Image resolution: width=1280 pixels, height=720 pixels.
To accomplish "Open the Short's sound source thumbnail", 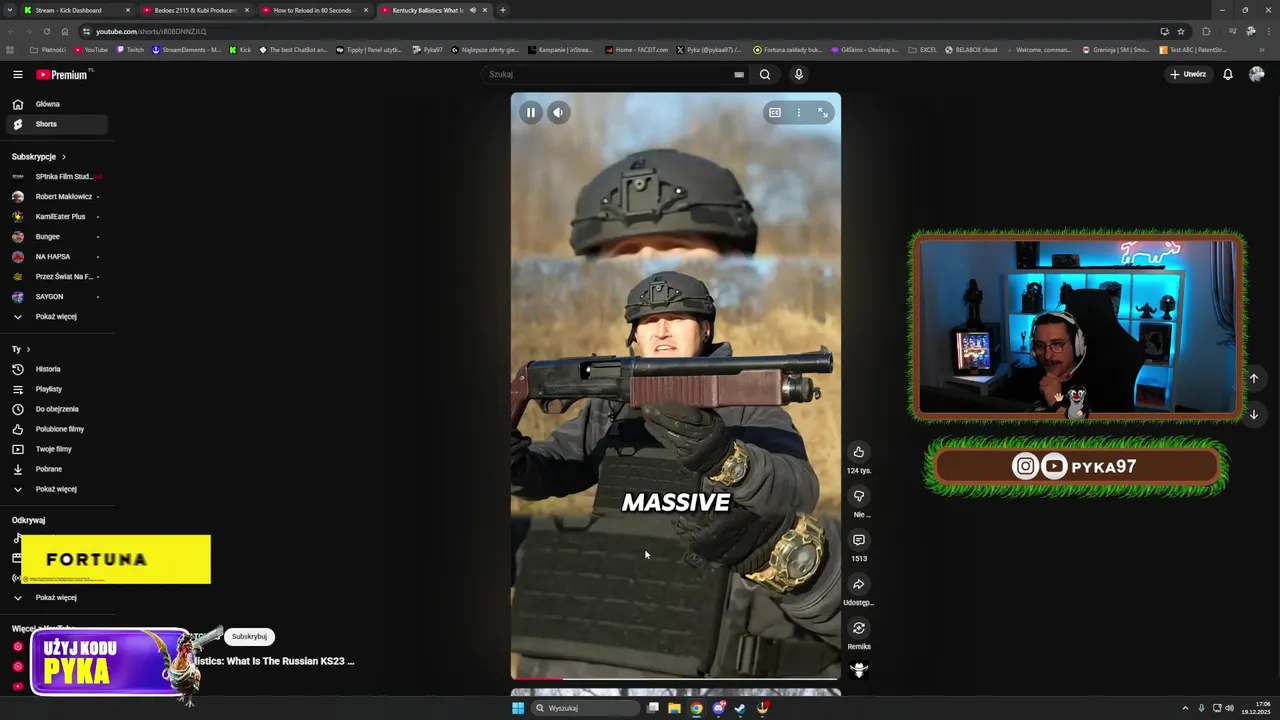I will click(x=859, y=670).
